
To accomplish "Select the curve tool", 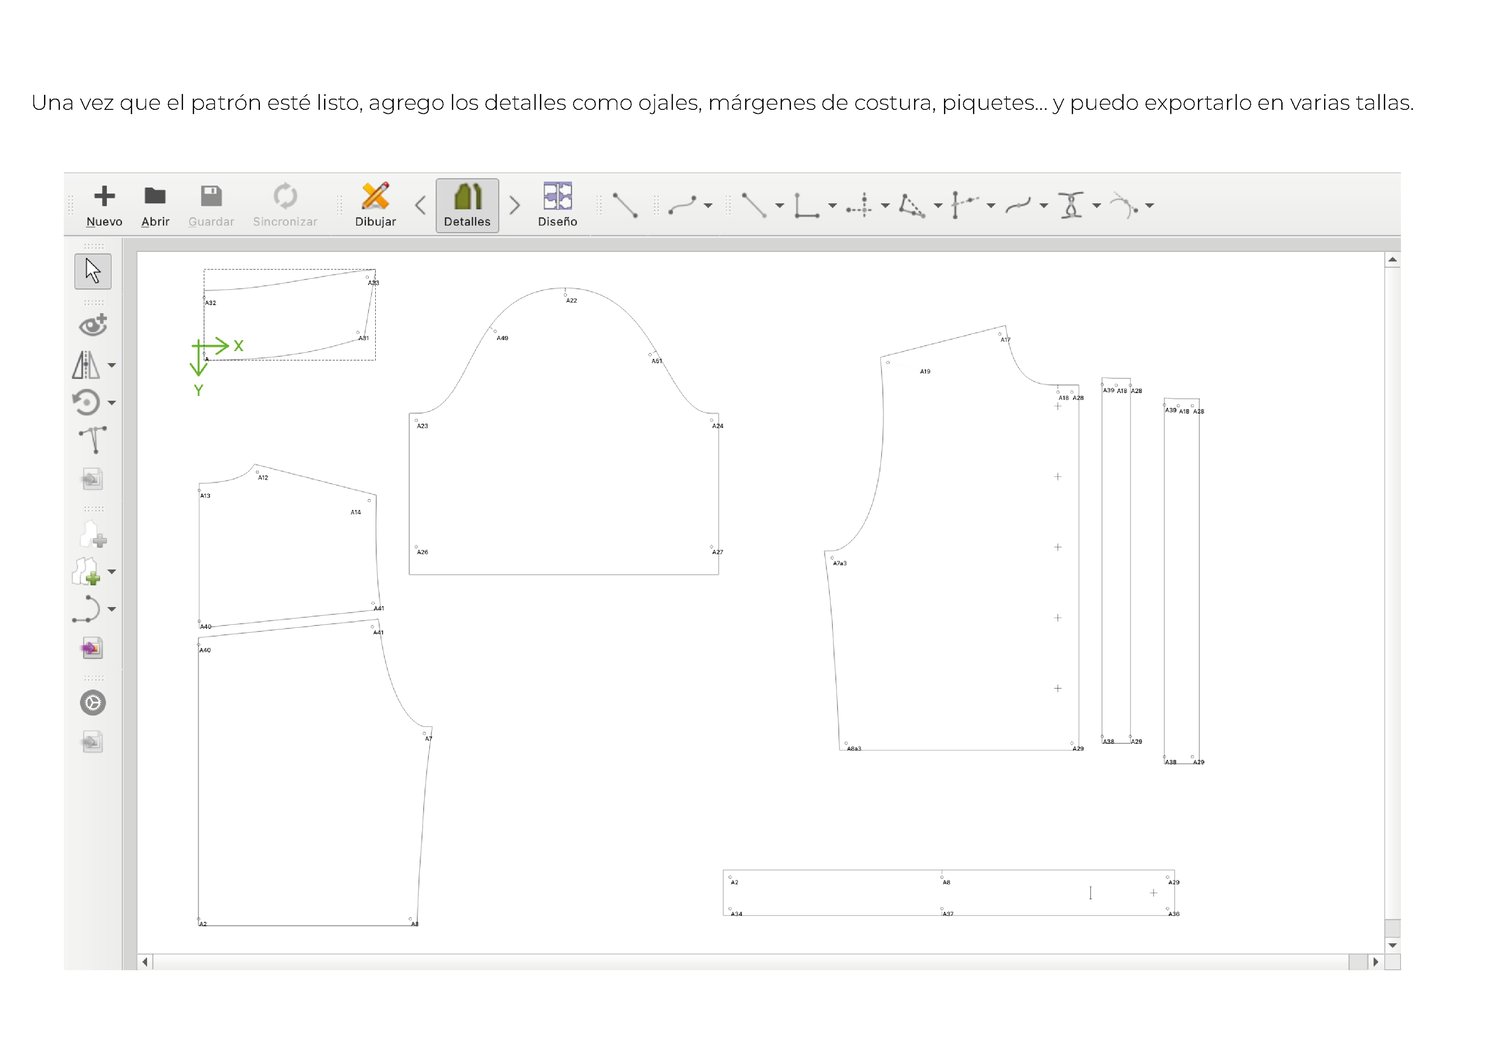I will (682, 205).
